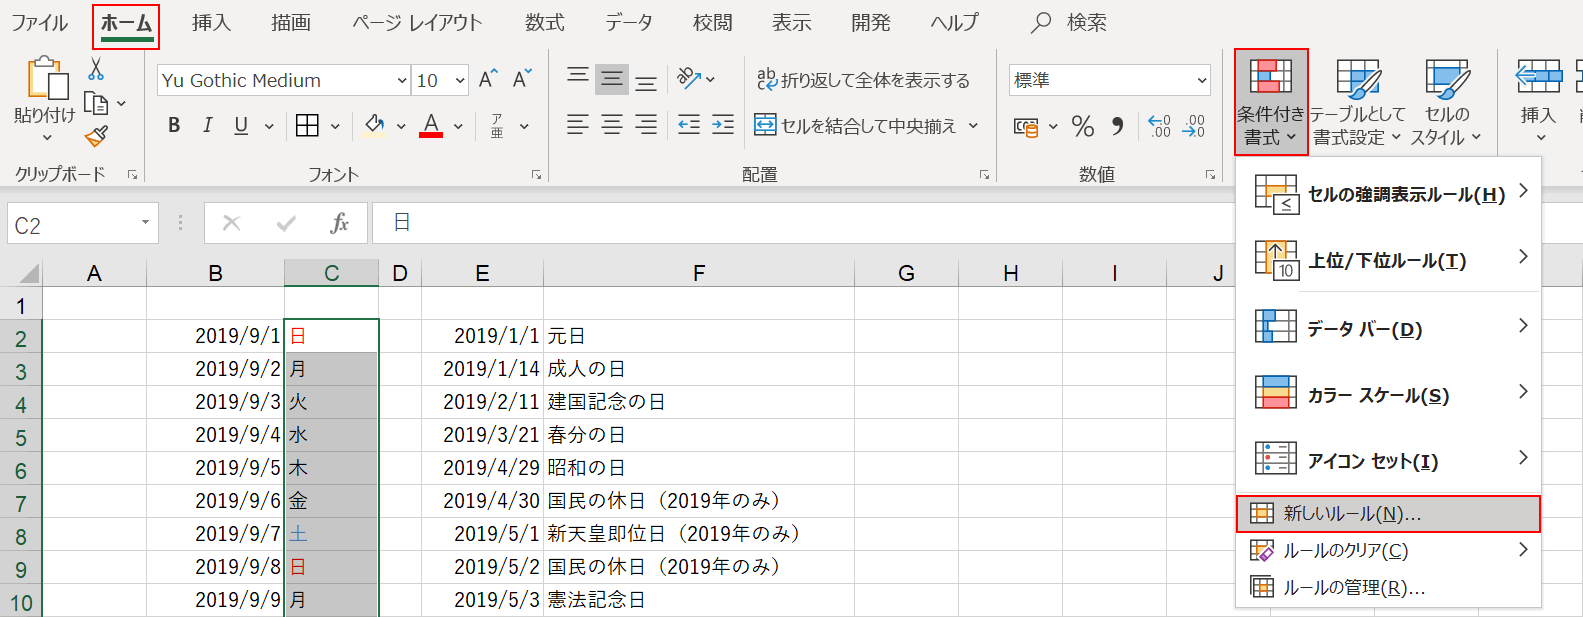
Task: Open the 配置 group dialog launcher
Action: click(x=984, y=174)
